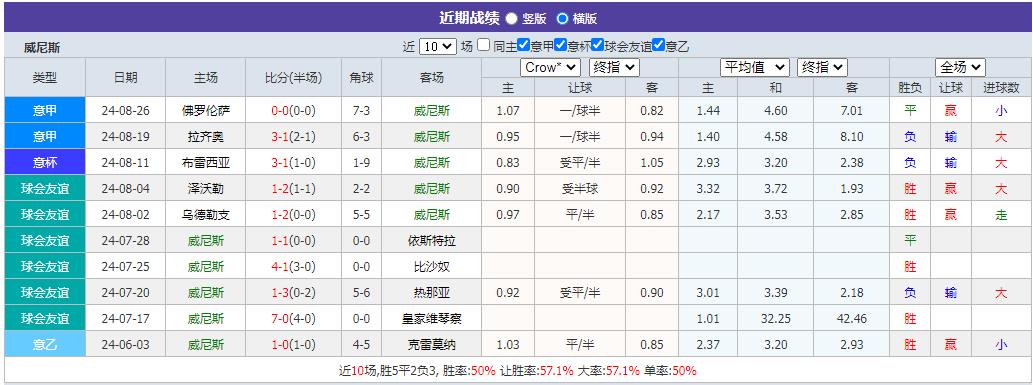The height and width of the screenshot is (385, 1033).
Task: Click 球会友谊 label on 24-08-04 row
Action: click(x=45, y=189)
